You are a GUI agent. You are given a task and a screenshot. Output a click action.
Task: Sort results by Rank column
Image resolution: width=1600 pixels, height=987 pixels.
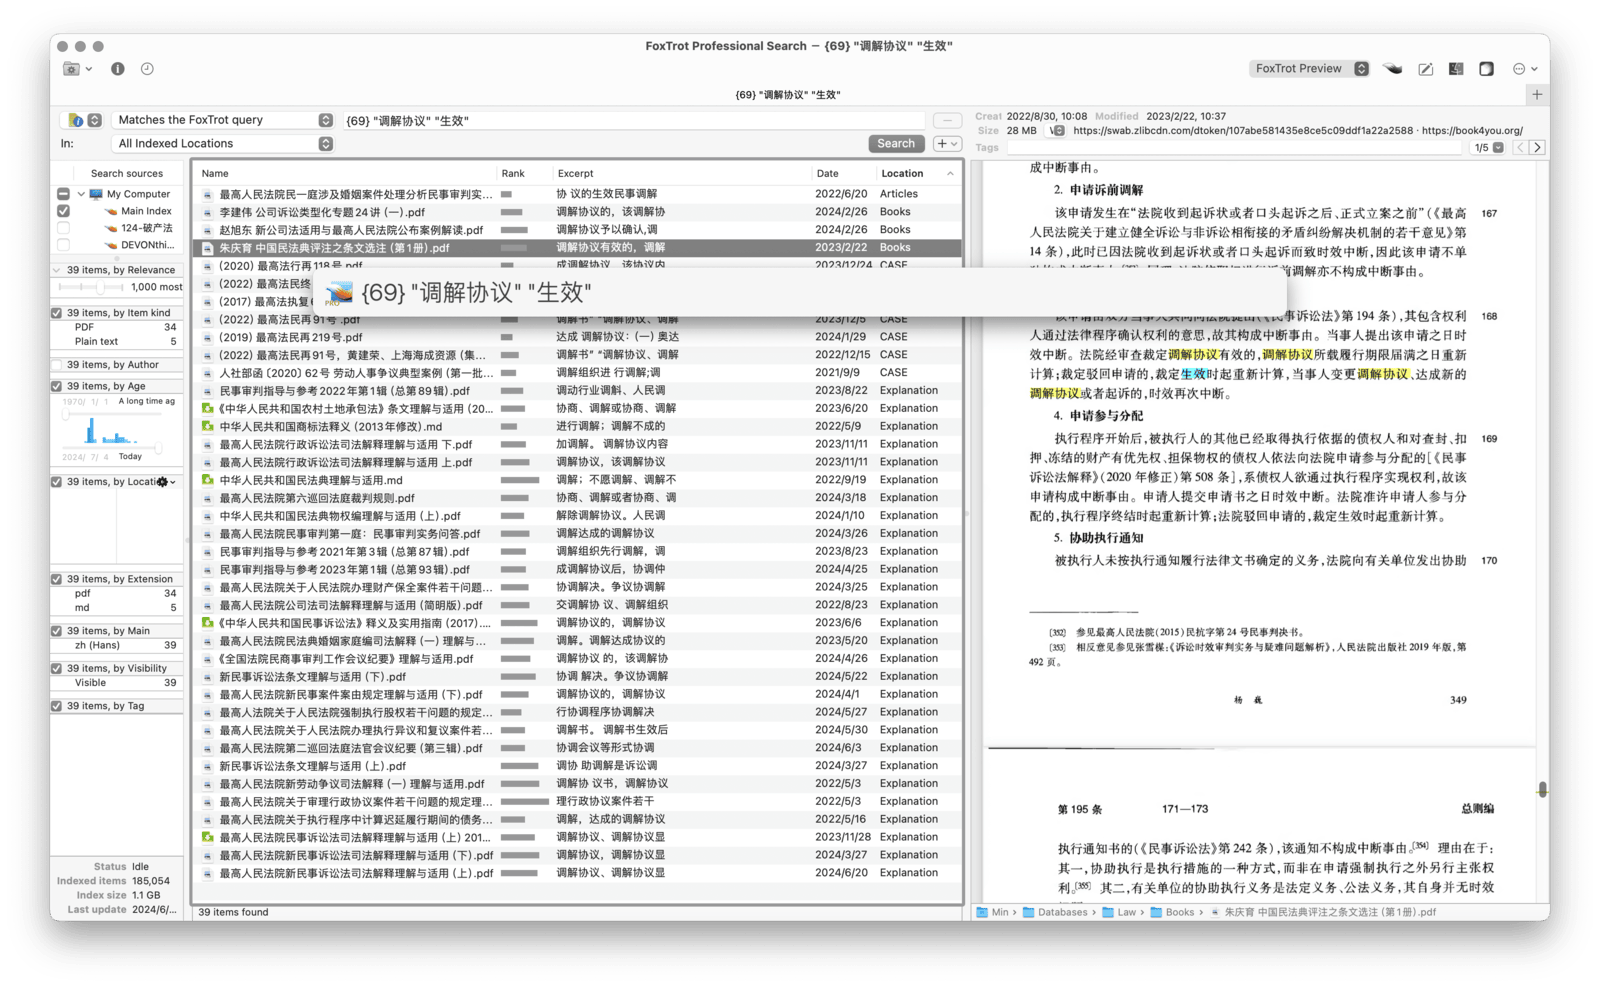click(x=524, y=173)
